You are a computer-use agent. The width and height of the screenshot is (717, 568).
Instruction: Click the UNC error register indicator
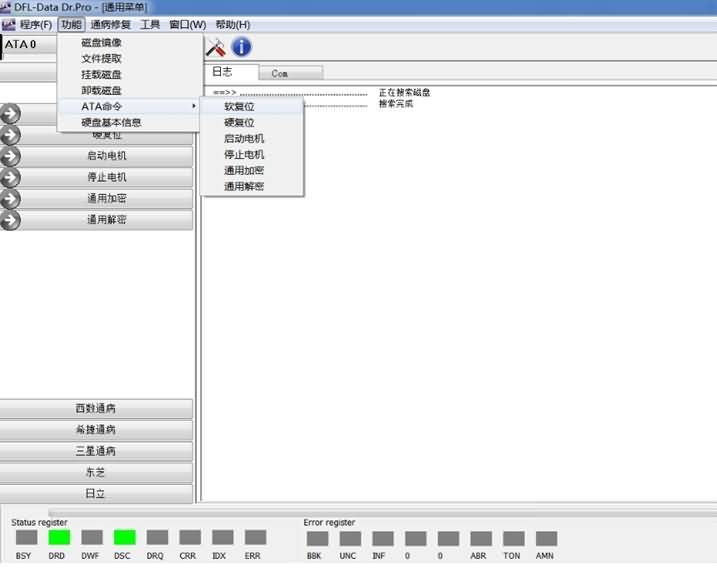click(350, 538)
